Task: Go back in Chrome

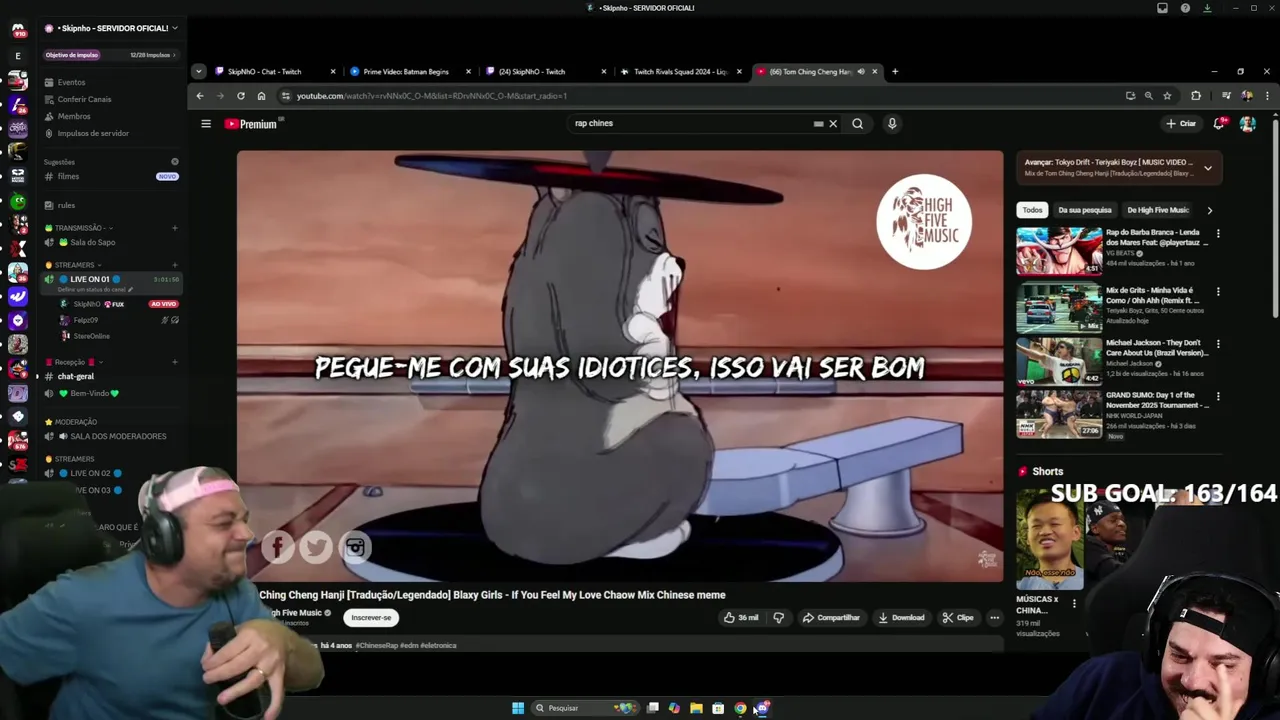Action: pyautogui.click(x=200, y=96)
